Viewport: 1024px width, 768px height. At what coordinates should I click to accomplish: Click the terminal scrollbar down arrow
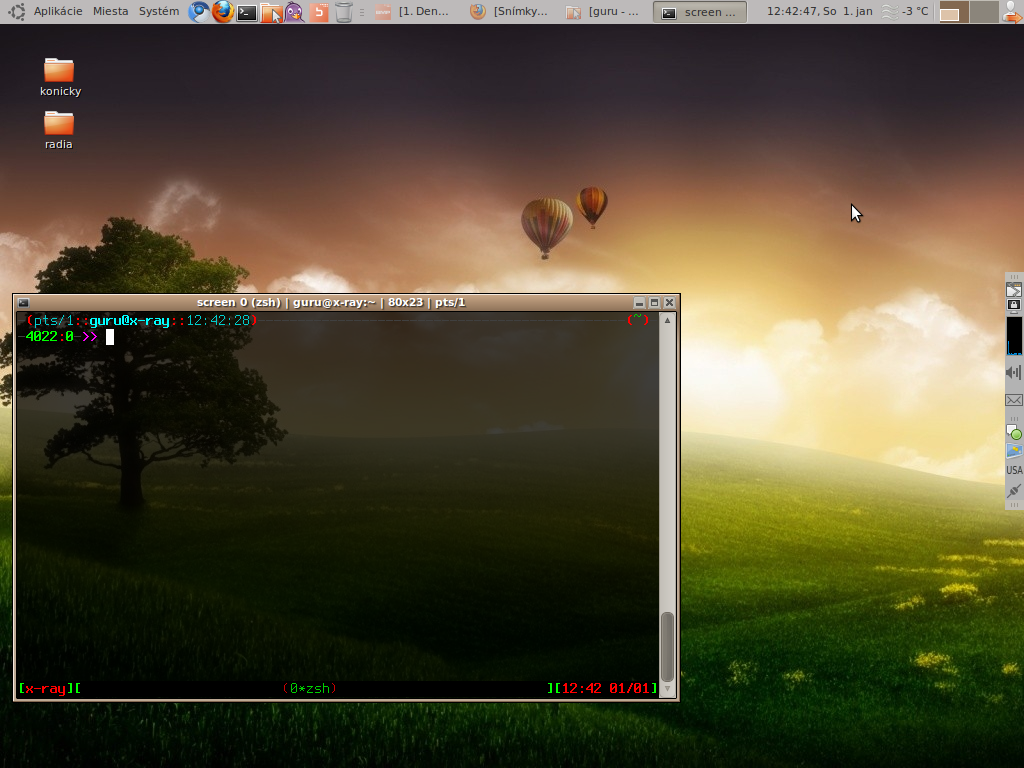tap(667, 688)
